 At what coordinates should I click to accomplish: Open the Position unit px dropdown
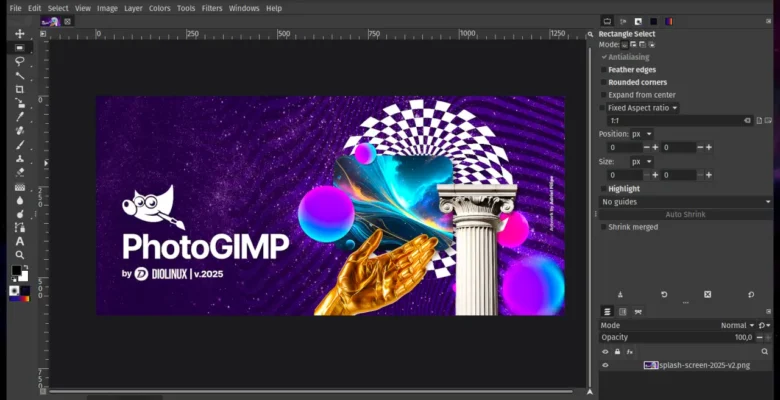coord(642,134)
